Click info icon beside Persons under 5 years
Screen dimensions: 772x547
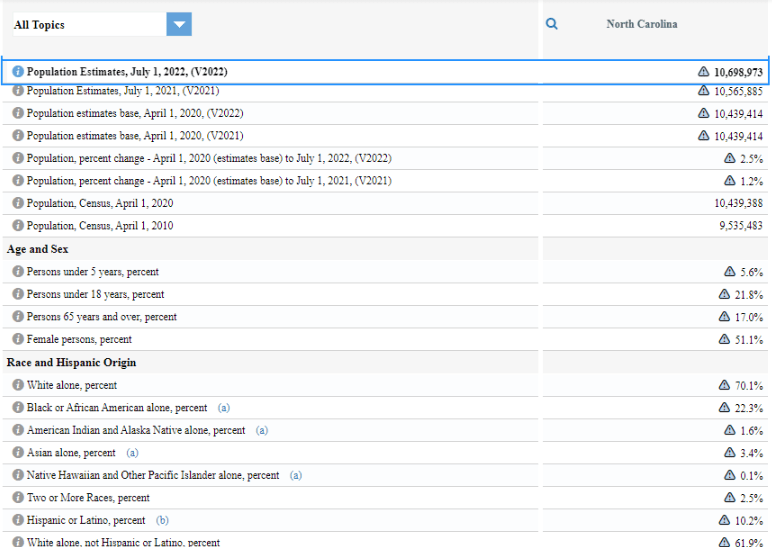coord(18,272)
